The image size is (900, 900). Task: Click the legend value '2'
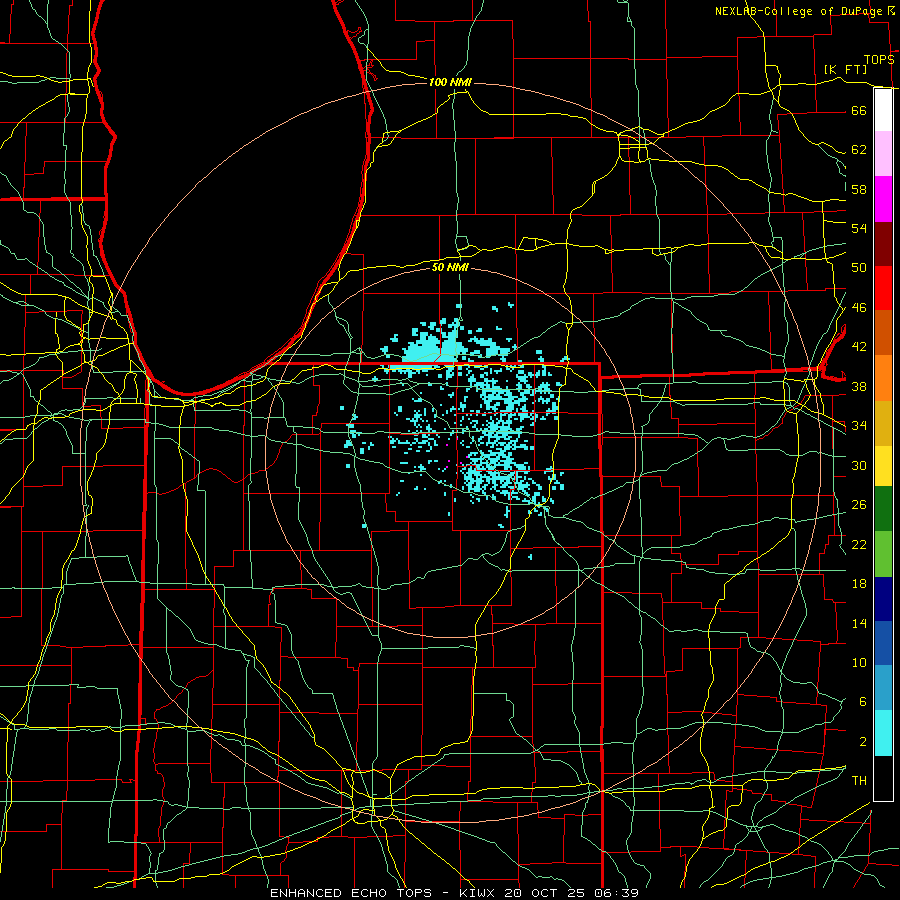862,742
